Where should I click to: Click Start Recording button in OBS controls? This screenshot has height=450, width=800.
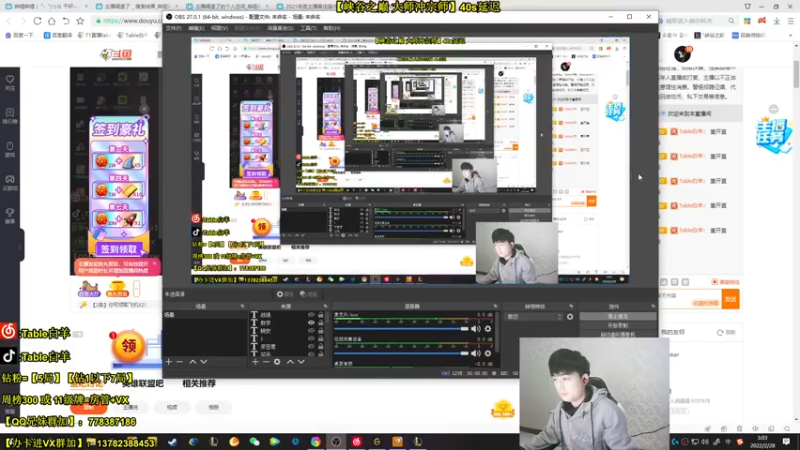pos(618,326)
